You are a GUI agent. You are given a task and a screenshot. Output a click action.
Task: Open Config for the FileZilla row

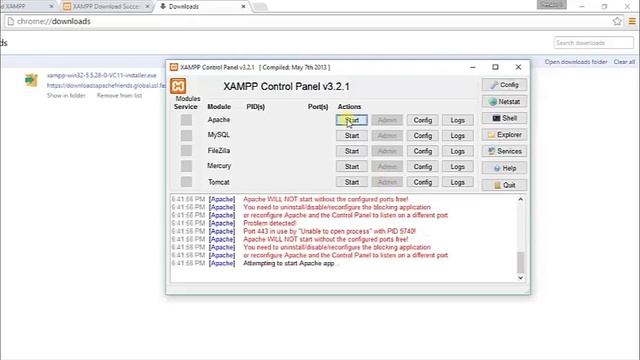coord(422,151)
